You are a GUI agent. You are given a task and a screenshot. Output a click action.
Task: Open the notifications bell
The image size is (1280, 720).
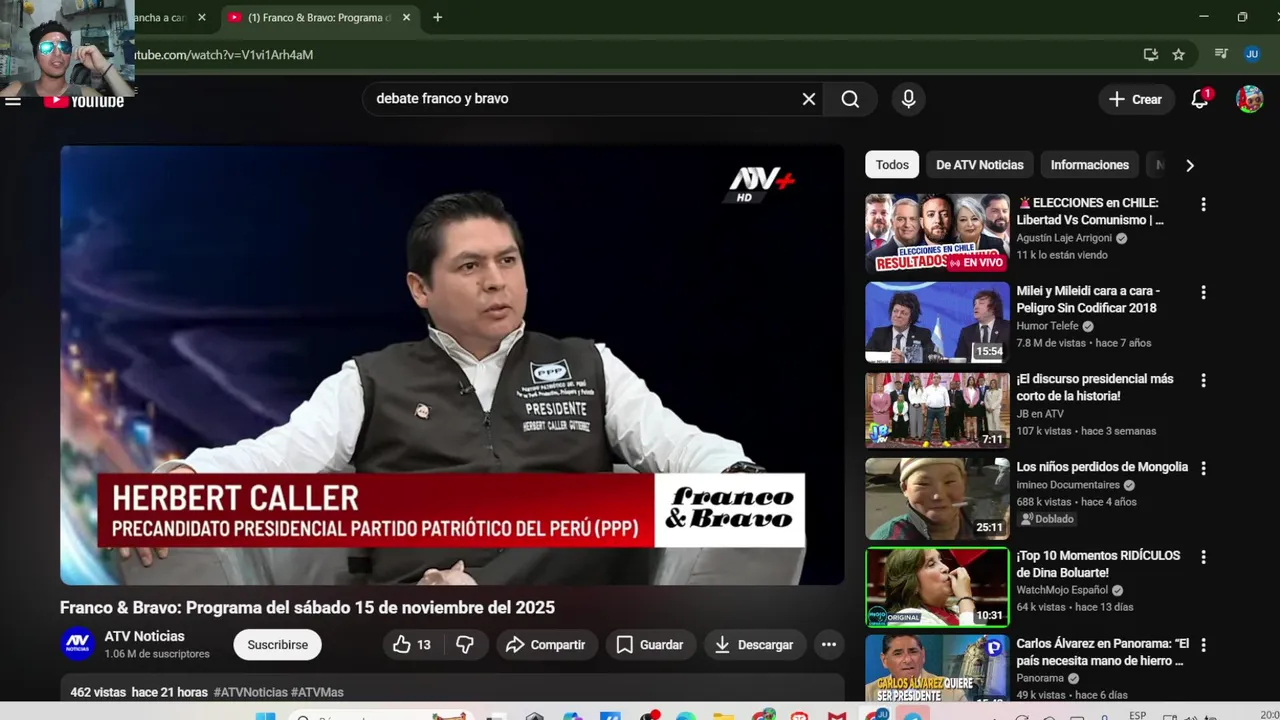click(1200, 99)
